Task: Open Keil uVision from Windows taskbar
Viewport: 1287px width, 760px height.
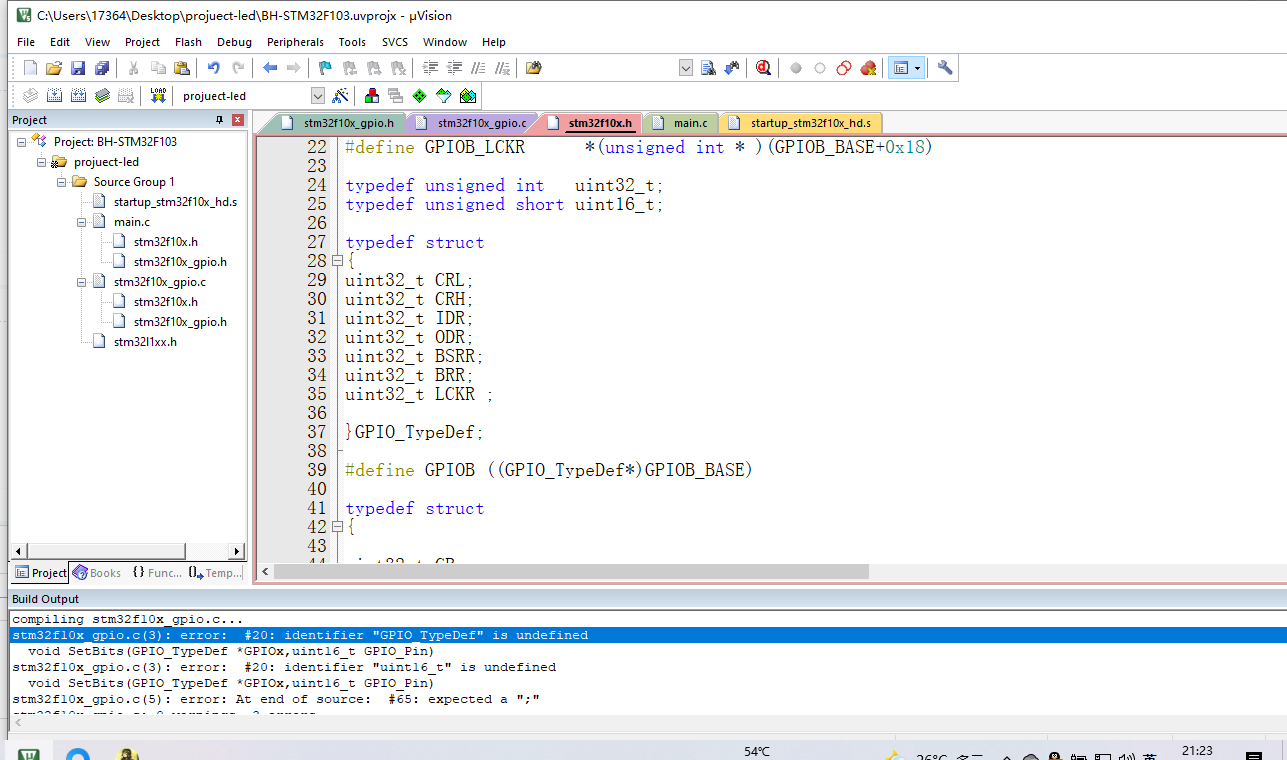Action: 28,752
